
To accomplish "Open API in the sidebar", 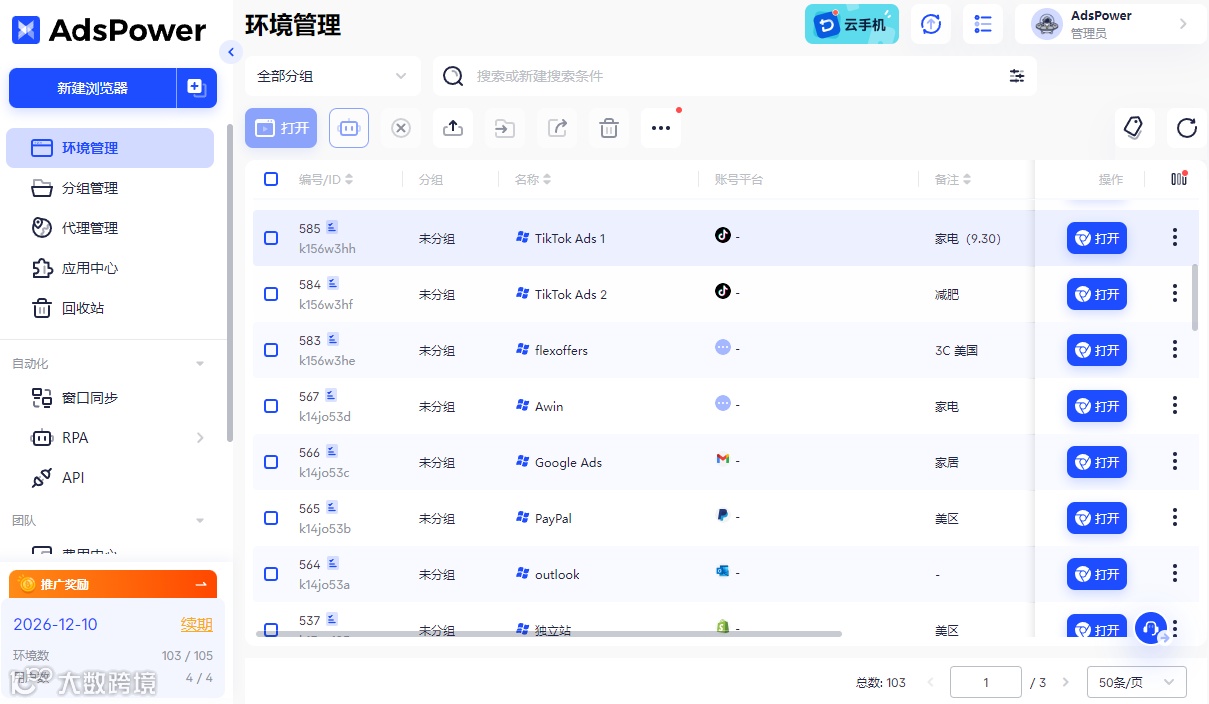I will coord(110,478).
